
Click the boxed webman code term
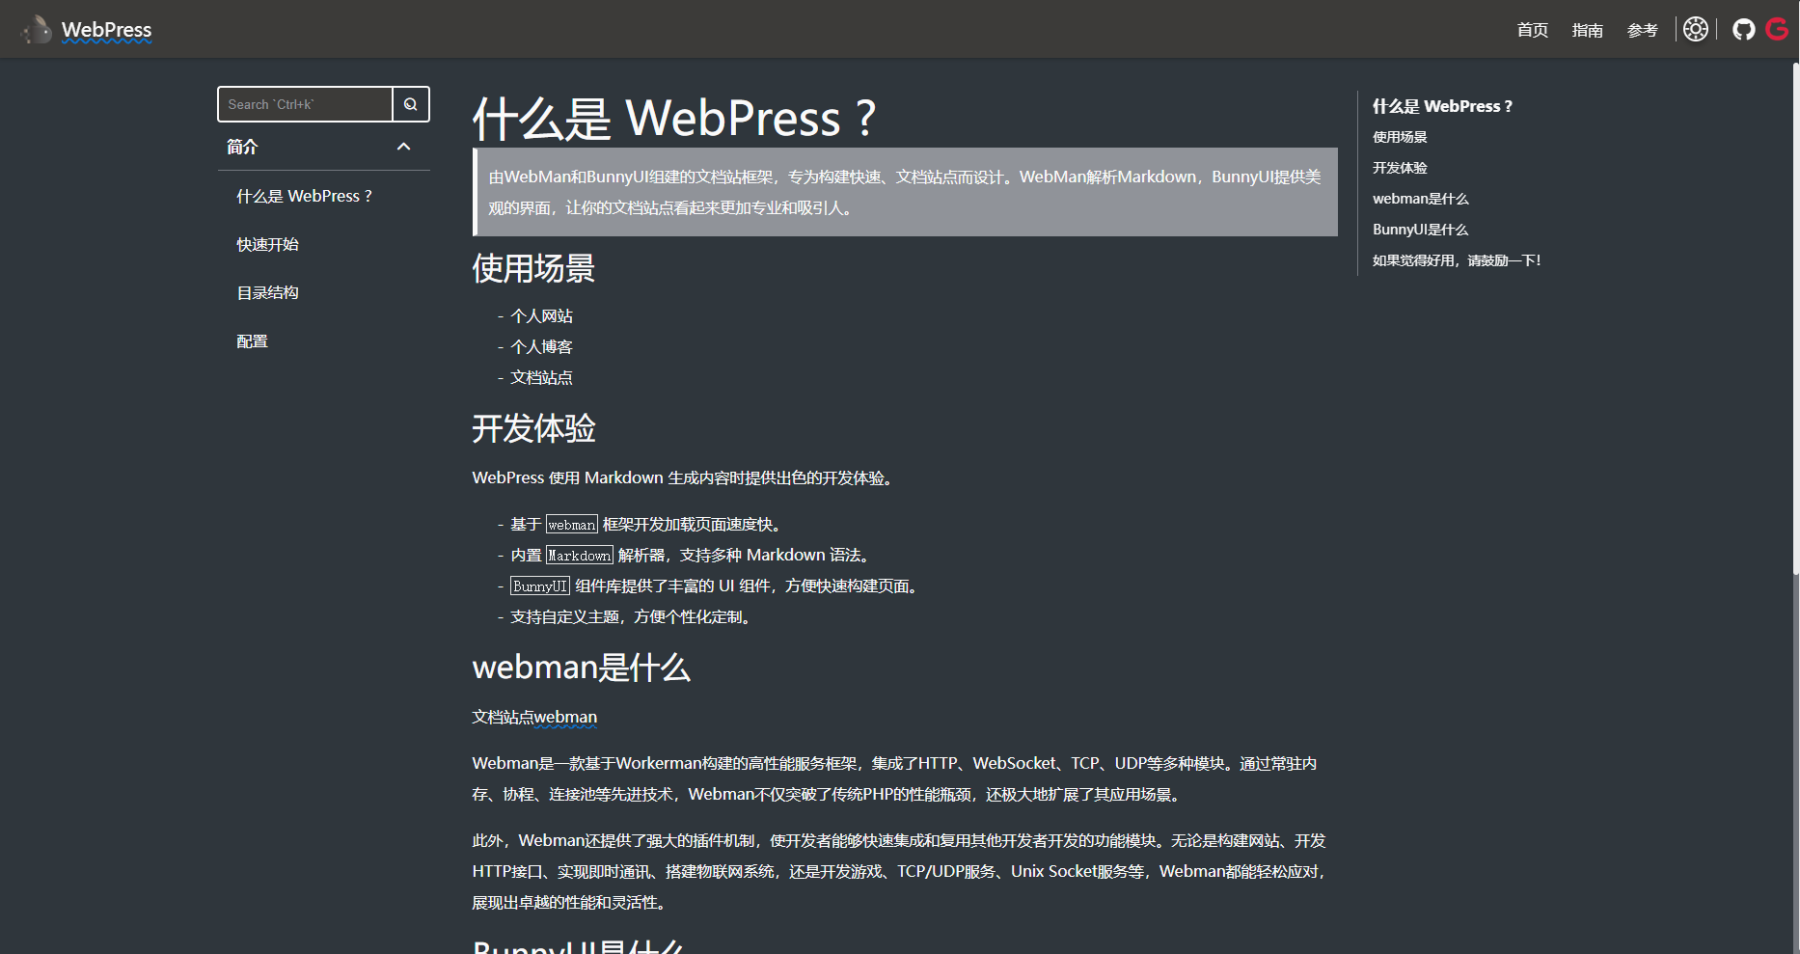pyautogui.click(x=571, y=524)
